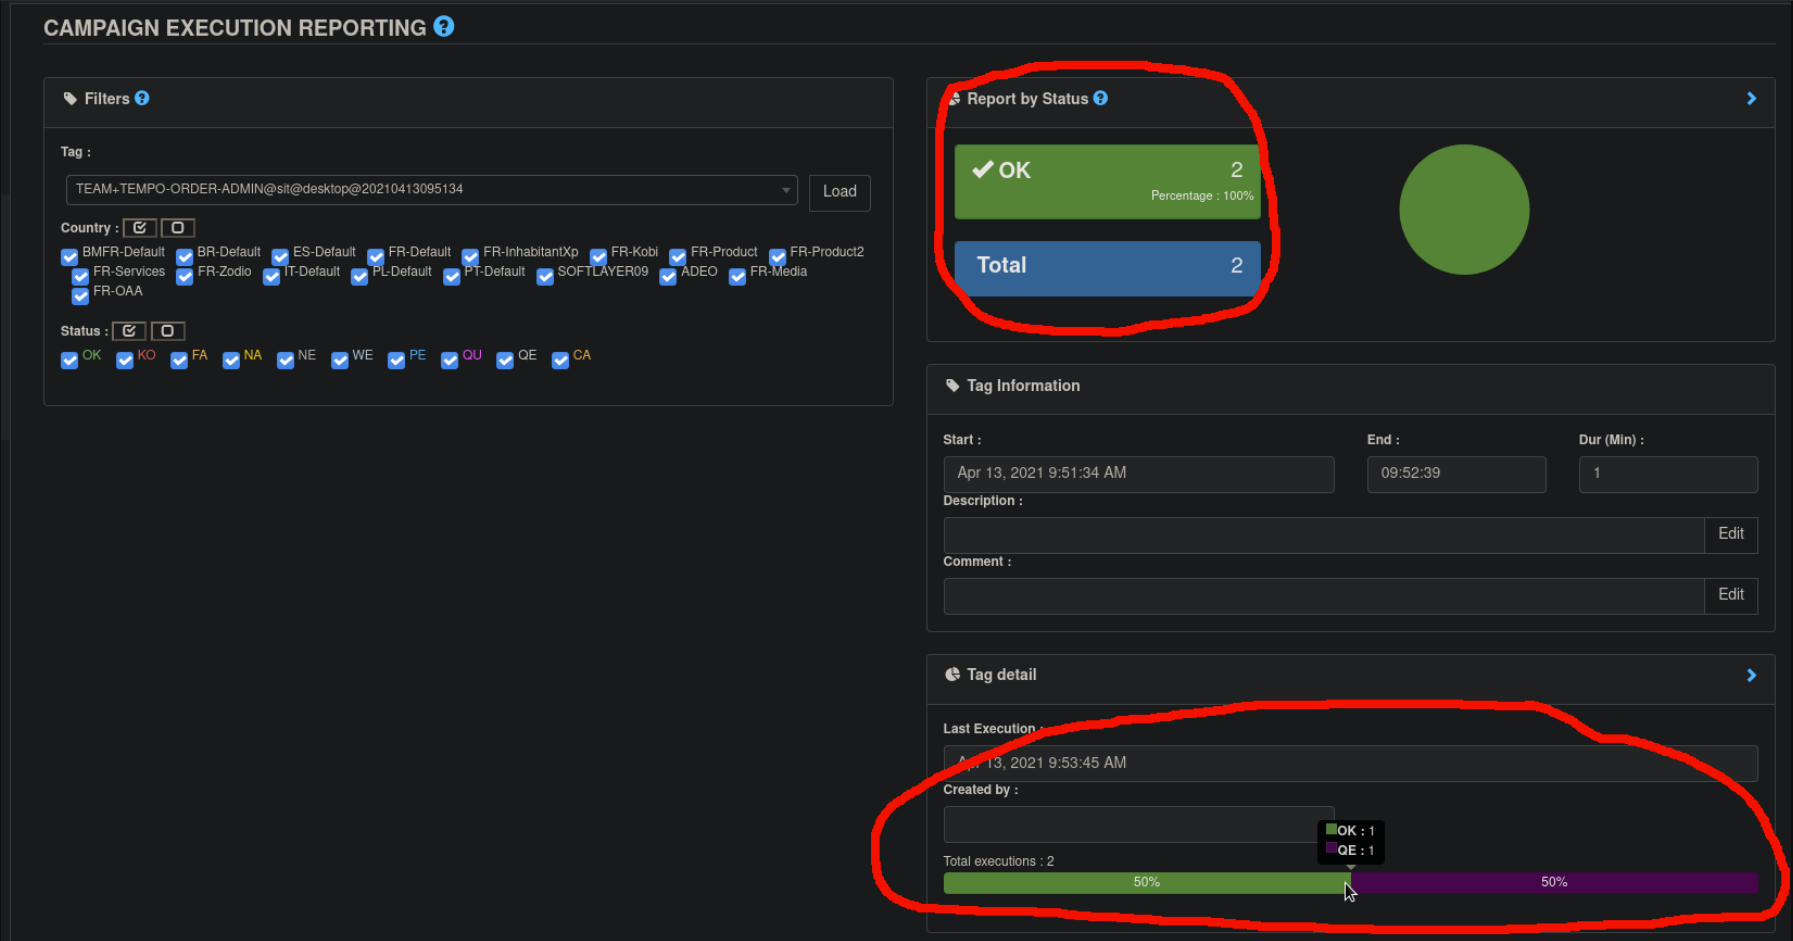The height and width of the screenshot is (941, 1793).
Task: Open help icon beside Campaign Execution Reporting title
Action: pyautogui.click(x=444, y=27)
